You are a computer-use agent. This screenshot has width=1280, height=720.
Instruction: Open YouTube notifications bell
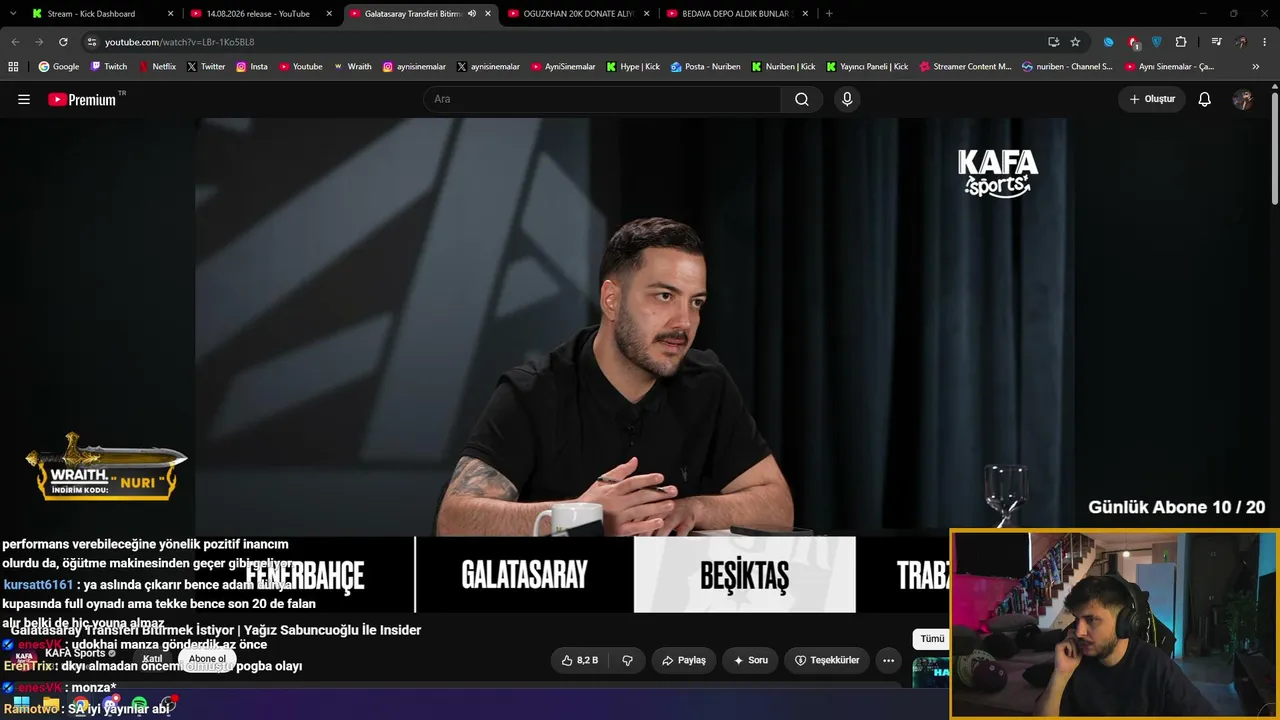[1205, 99]
